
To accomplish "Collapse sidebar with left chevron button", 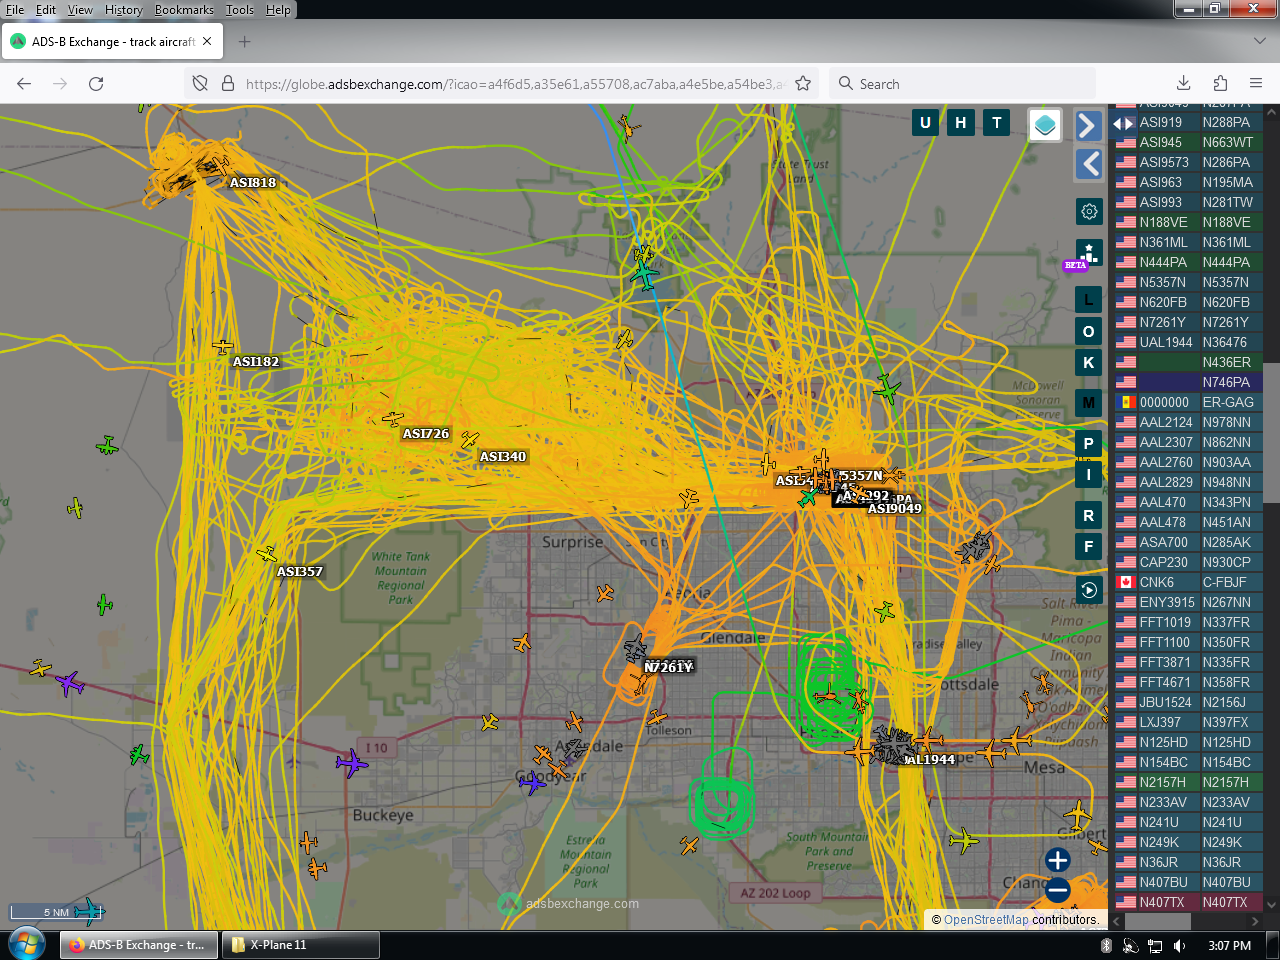I will [1088, 164].
